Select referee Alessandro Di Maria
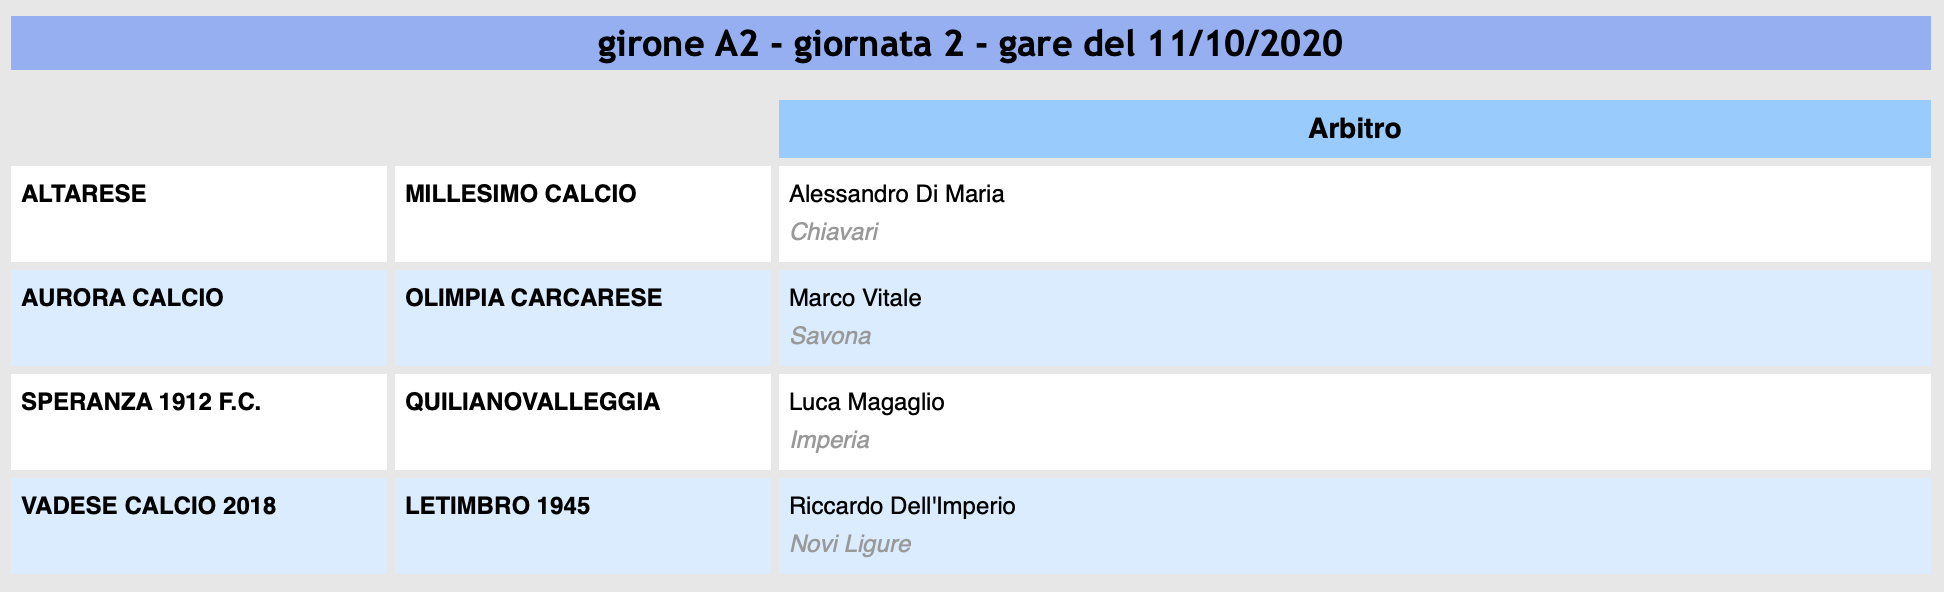Screen dimensions: 1944x592 (x=896, y=194)
